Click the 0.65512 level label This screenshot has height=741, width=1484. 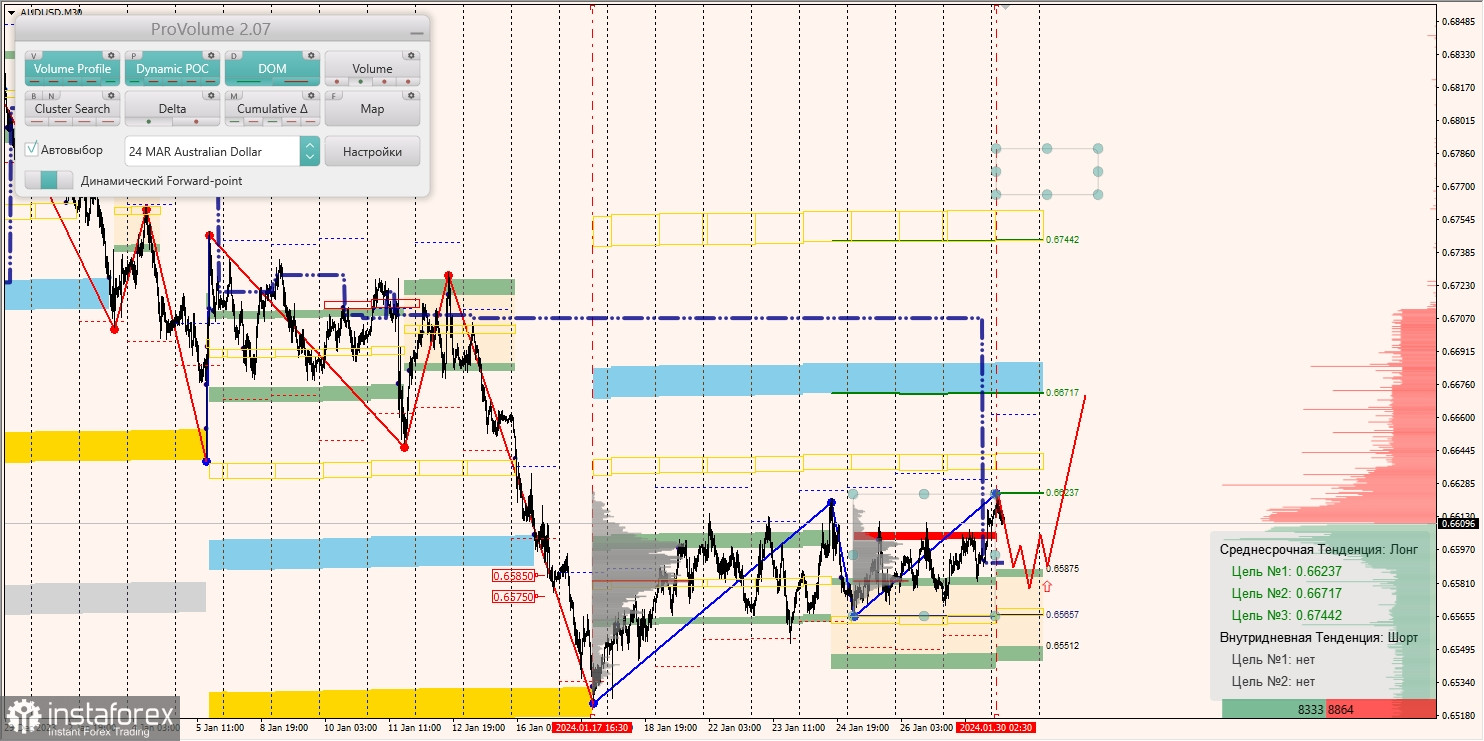click(1062, 646)
